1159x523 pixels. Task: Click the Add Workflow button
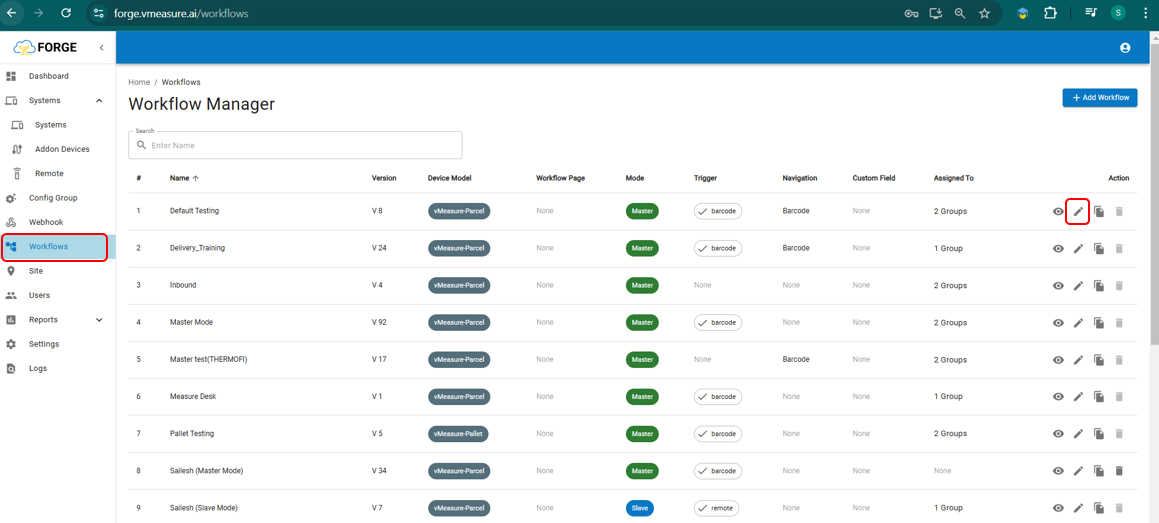click(1100, 98)
